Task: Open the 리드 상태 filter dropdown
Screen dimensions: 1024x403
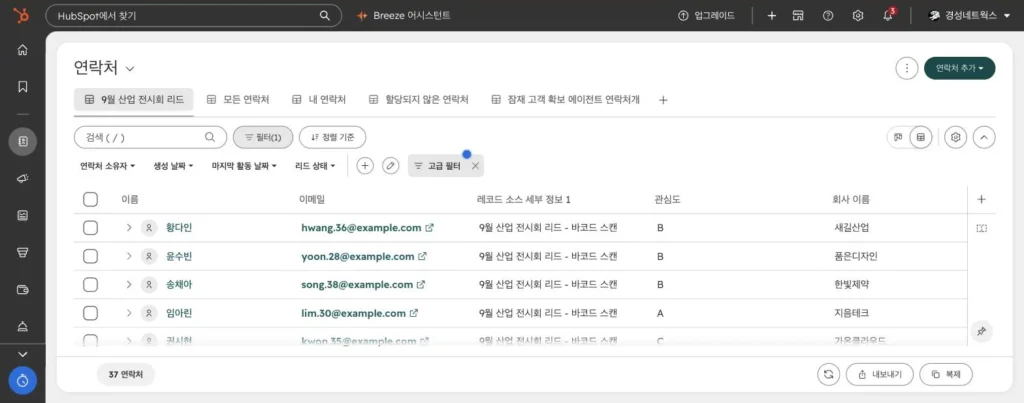Action: tap(315, 166)
